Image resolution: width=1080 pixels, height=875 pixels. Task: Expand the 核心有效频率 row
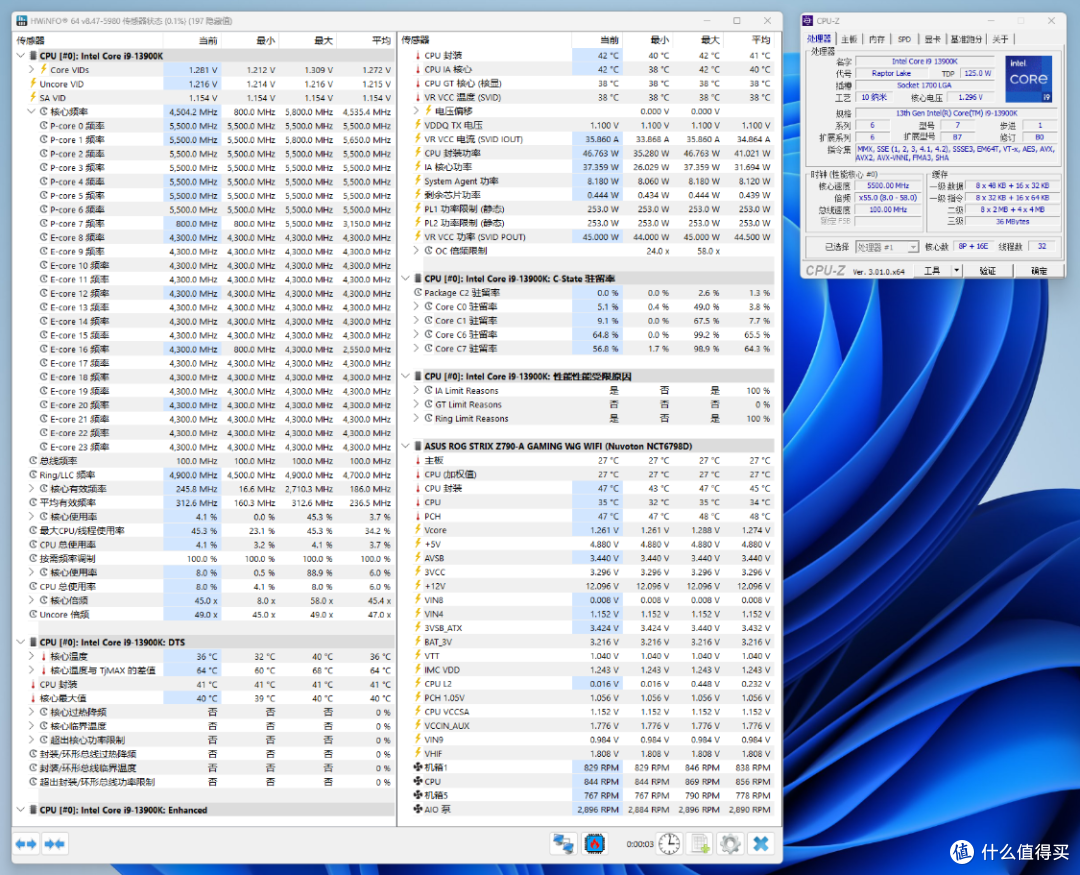(32, 488)
